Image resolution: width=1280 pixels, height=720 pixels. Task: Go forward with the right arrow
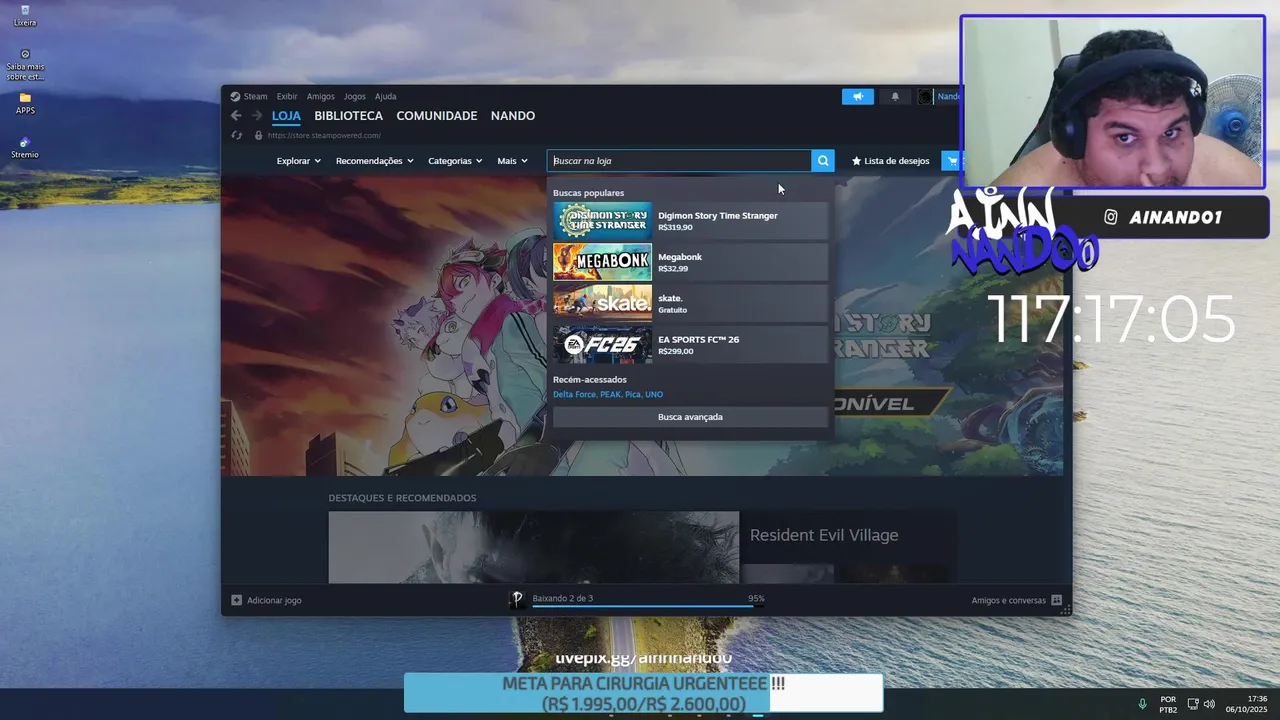257,116
